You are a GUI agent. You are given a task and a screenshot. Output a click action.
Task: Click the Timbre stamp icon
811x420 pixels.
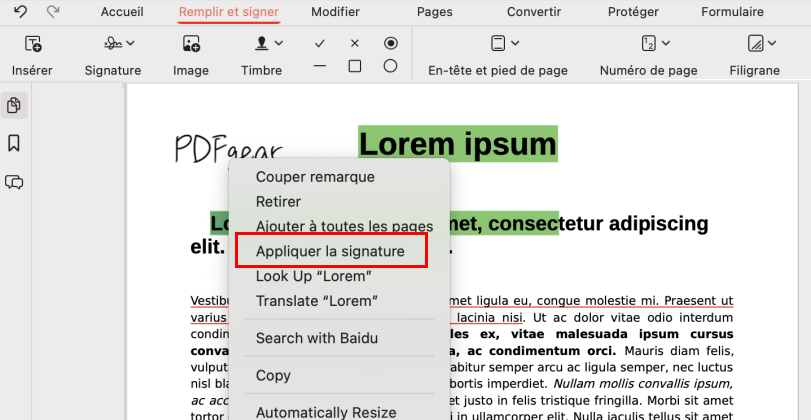261,43
